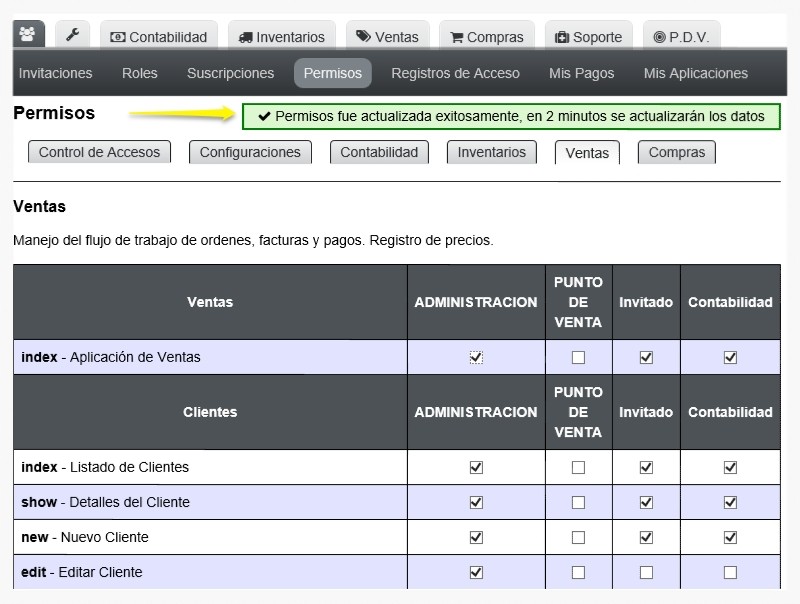800x604 pixels.
Task: Go to Mis Pagos
Action: (x=581, y=73)
